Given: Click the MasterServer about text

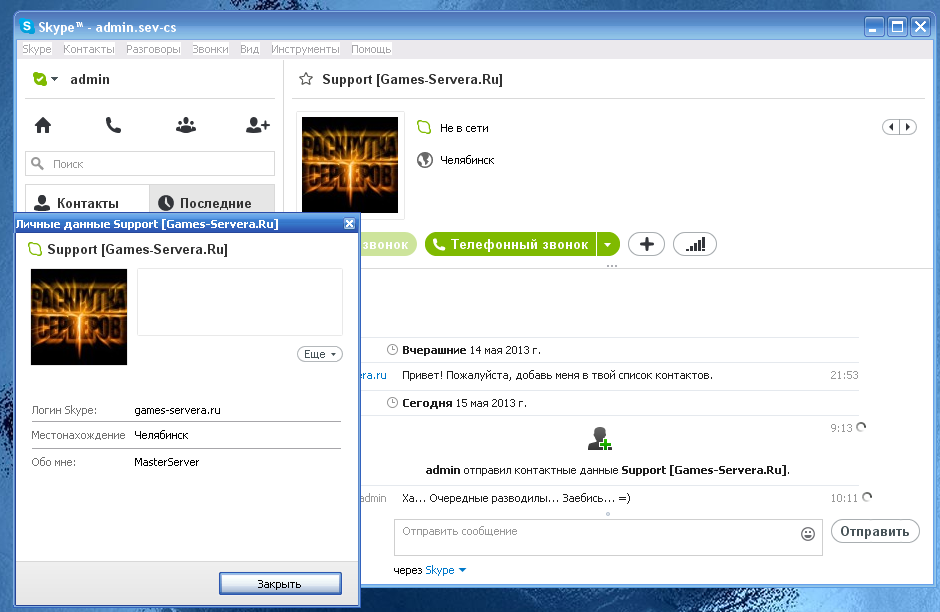Looking at the screenshot, I should [167, 462].
